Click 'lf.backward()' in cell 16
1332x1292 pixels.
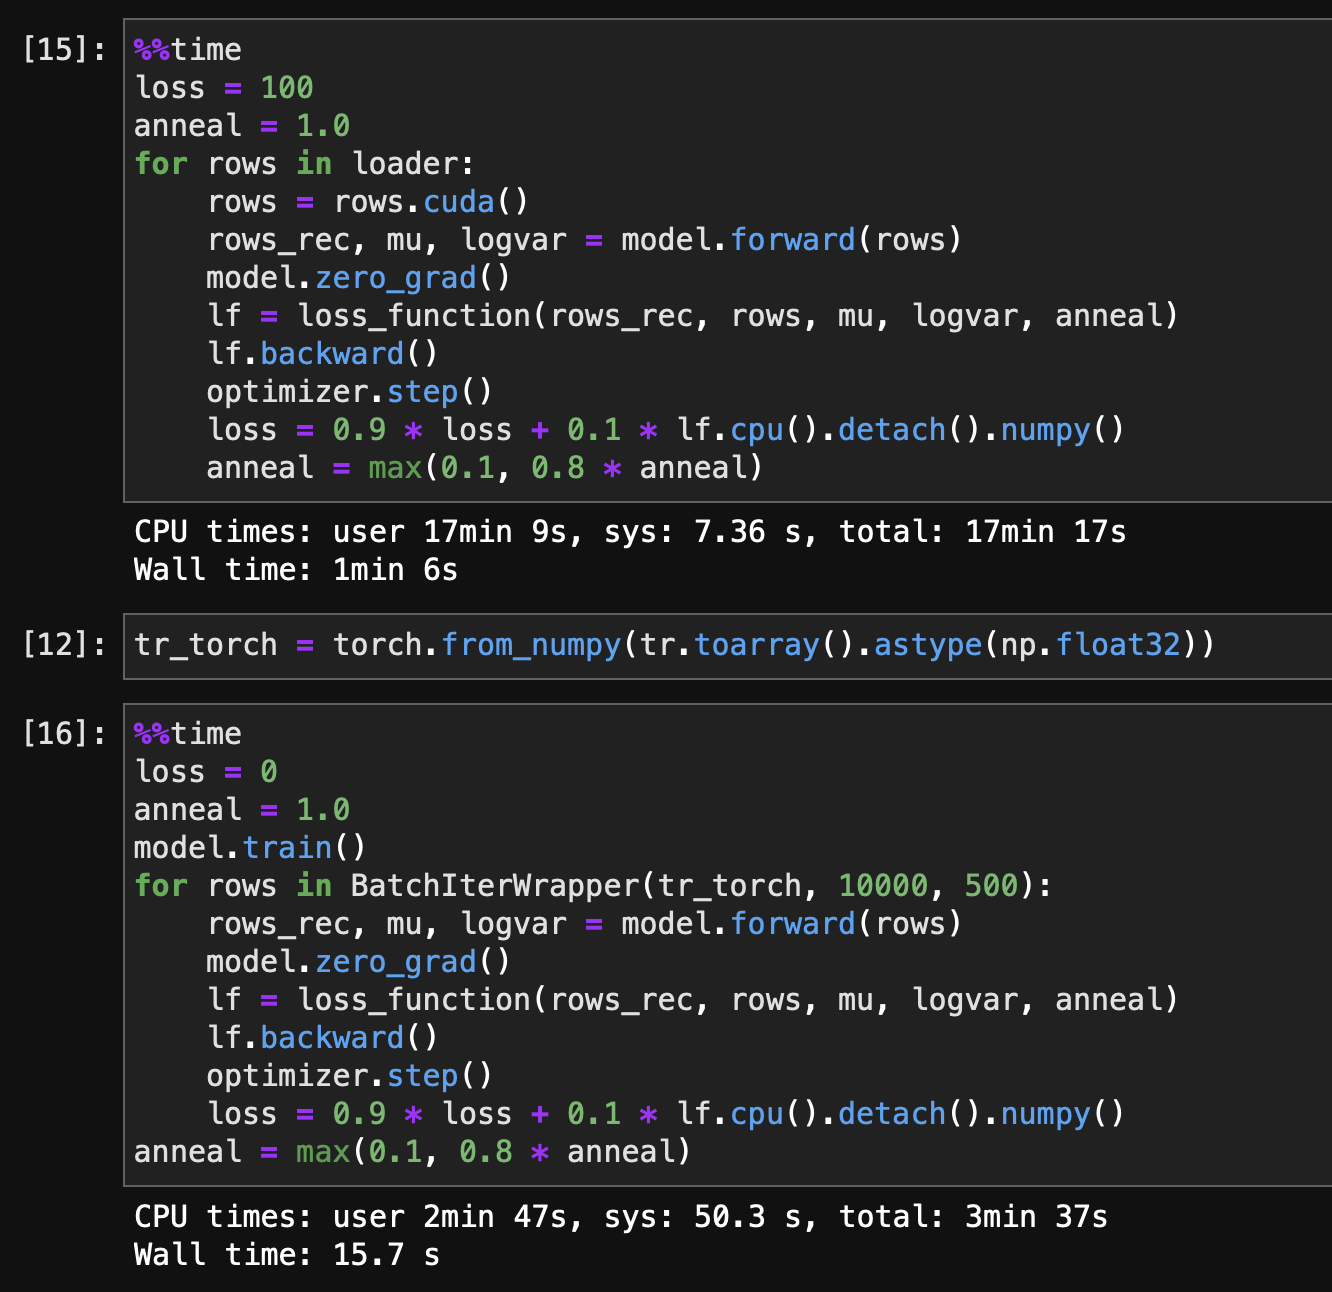(x=322, y=1037)
